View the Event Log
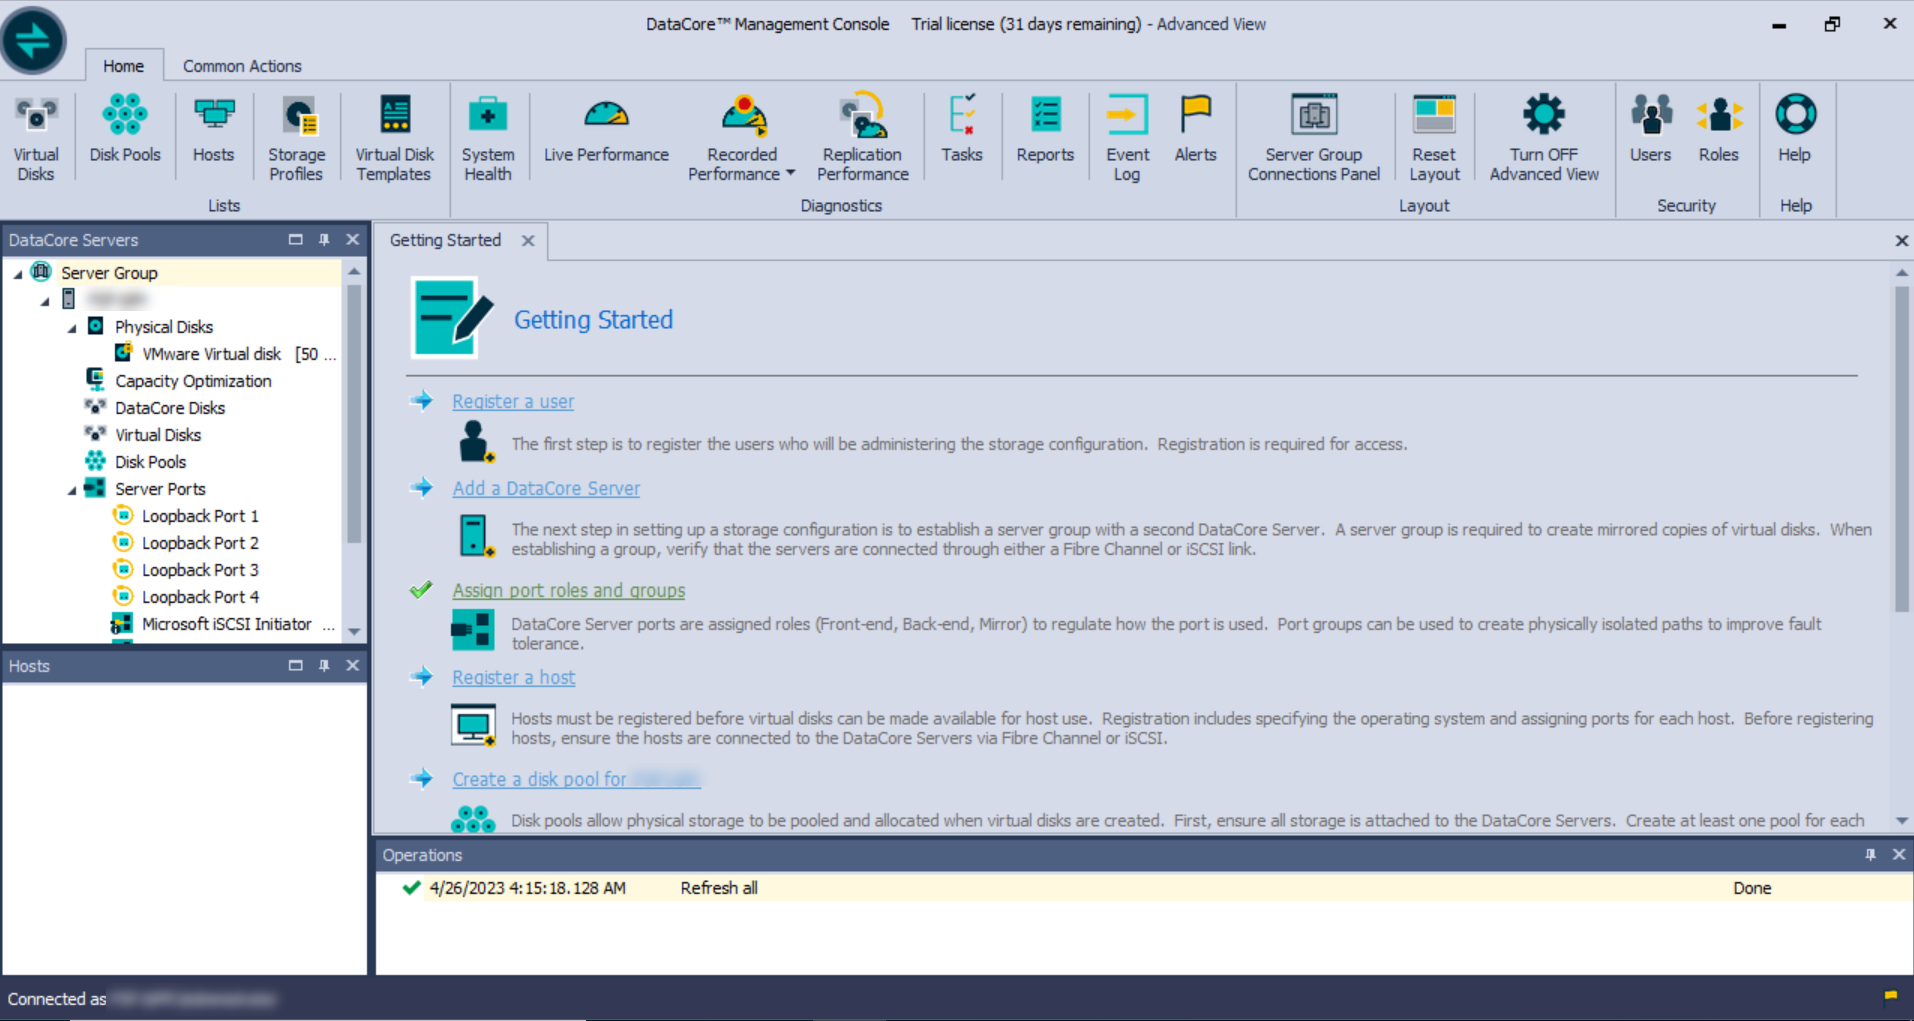 [1126, 133]
